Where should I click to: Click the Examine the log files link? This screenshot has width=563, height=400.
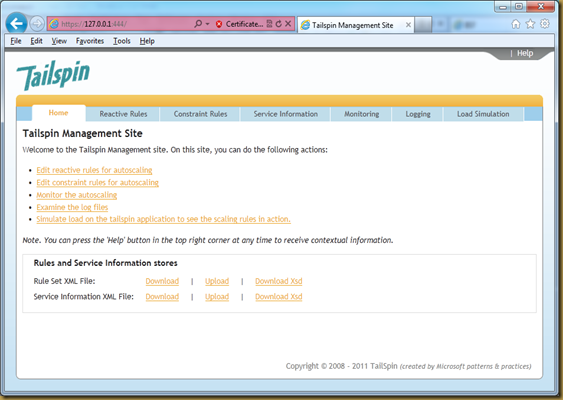[72, 207]
